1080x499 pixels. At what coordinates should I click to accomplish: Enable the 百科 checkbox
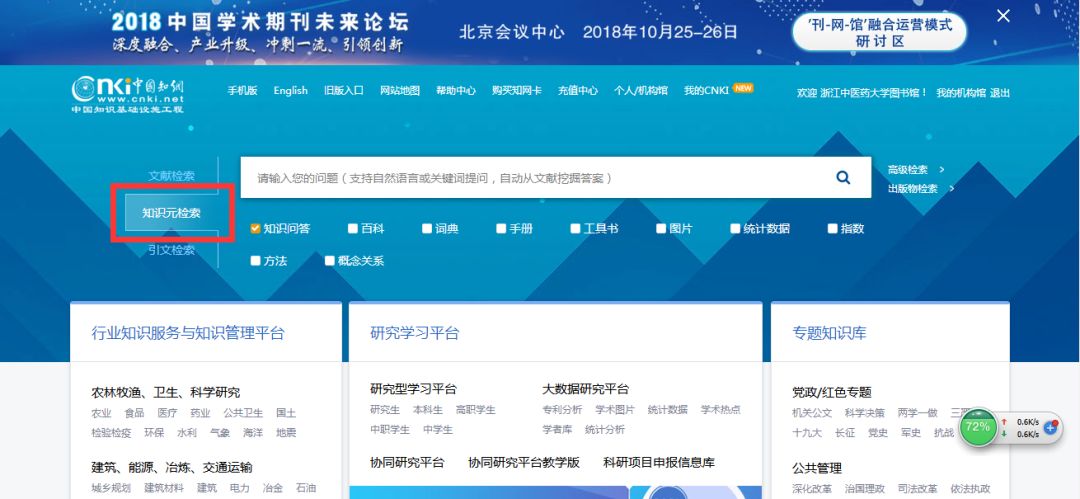pos(353,229)
